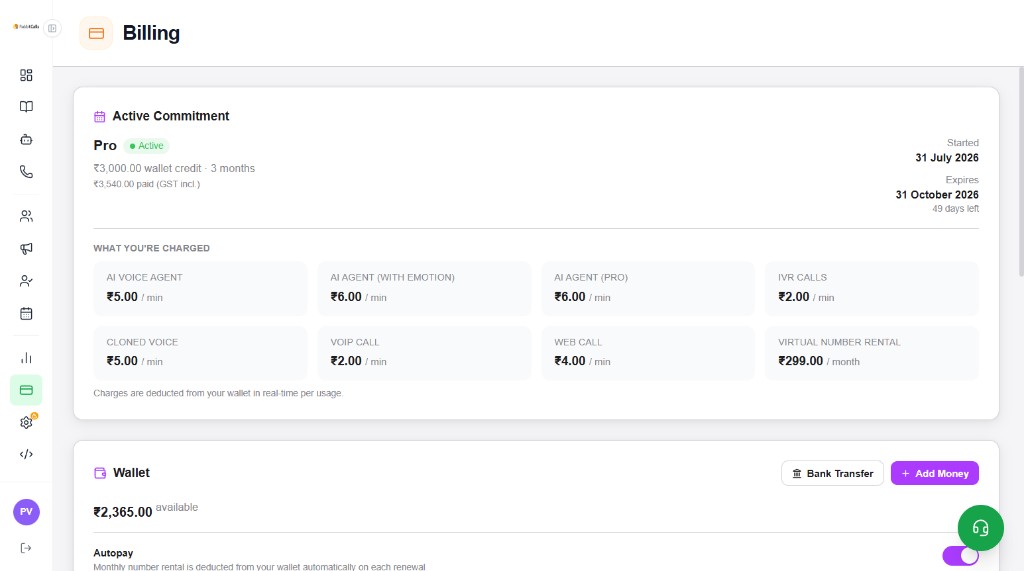Open the developer code brackets icon

point(26,454)
